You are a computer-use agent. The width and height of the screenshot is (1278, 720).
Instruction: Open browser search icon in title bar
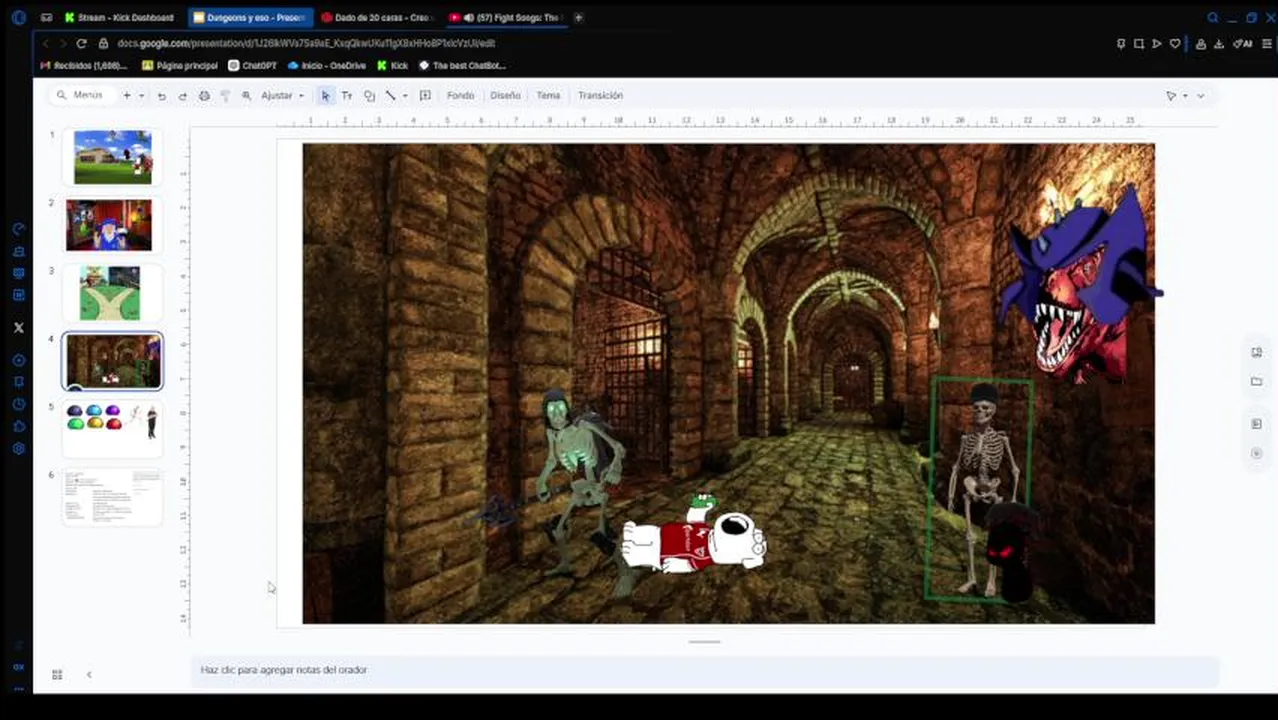[1213, 18]
